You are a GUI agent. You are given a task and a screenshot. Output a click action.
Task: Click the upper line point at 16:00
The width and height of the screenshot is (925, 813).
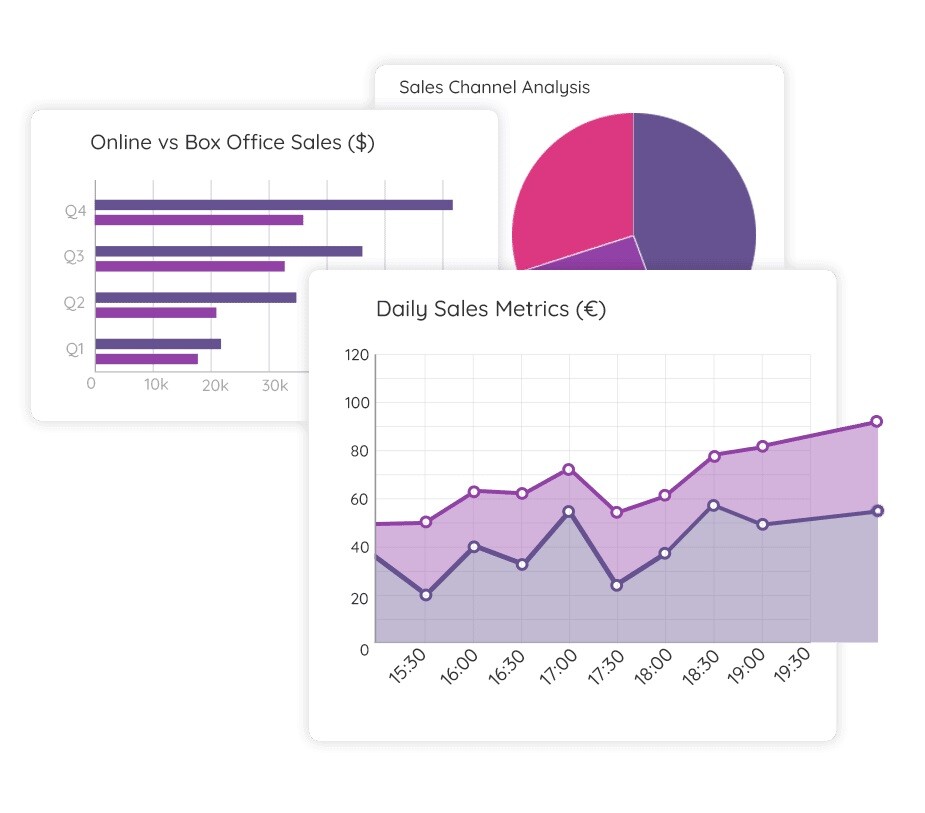[474, 491]
